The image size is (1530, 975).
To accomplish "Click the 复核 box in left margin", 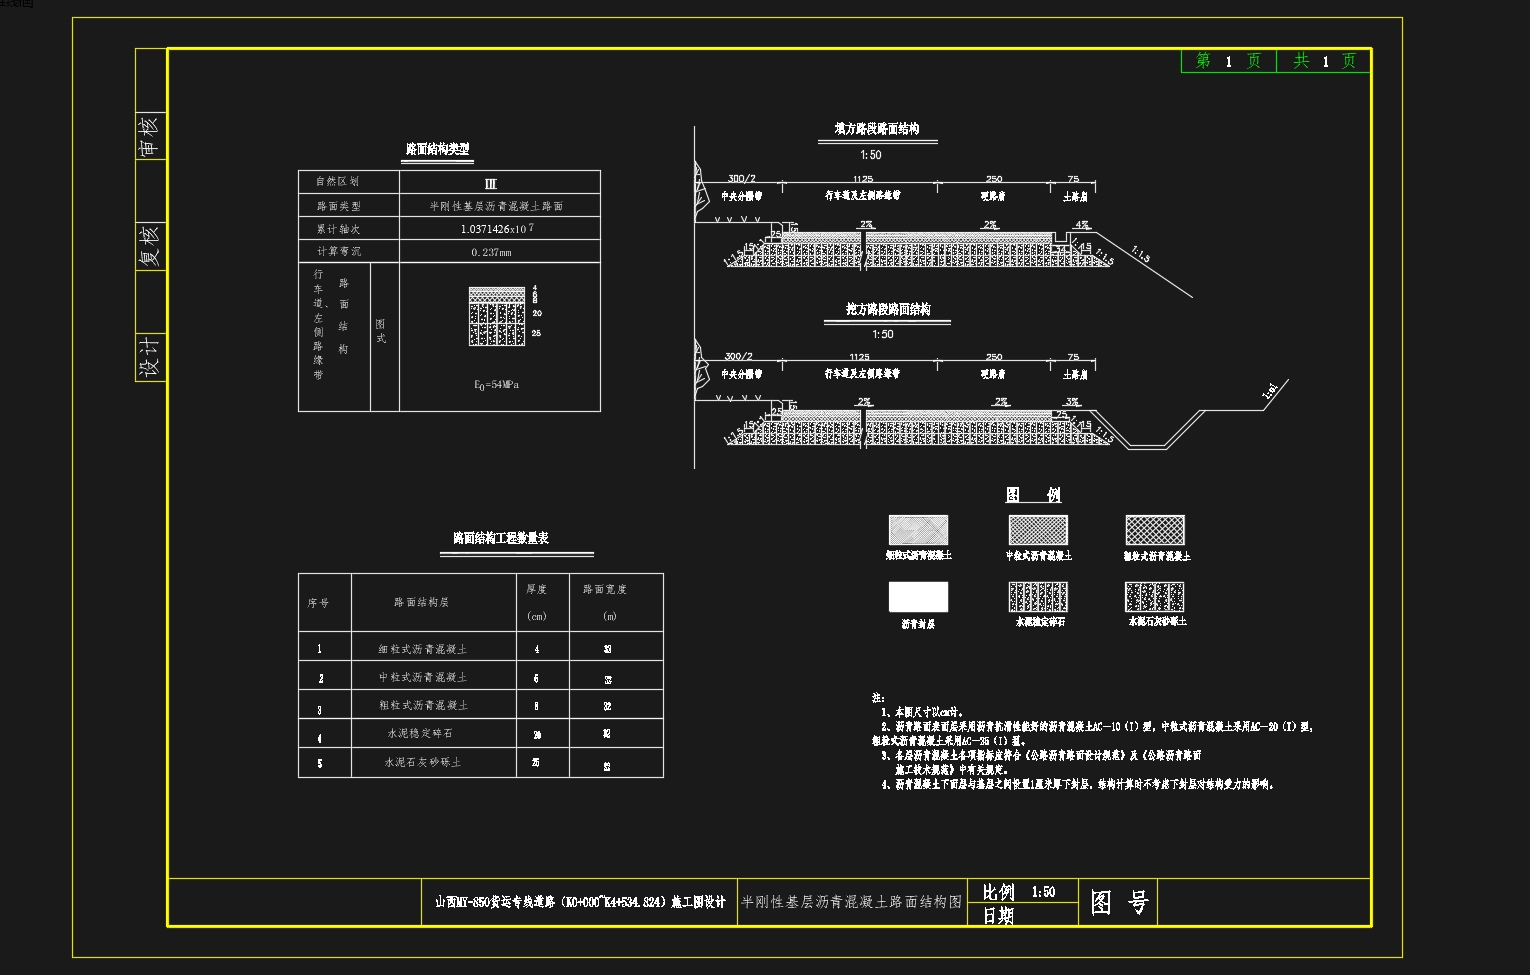I will [x=149, y=247].
